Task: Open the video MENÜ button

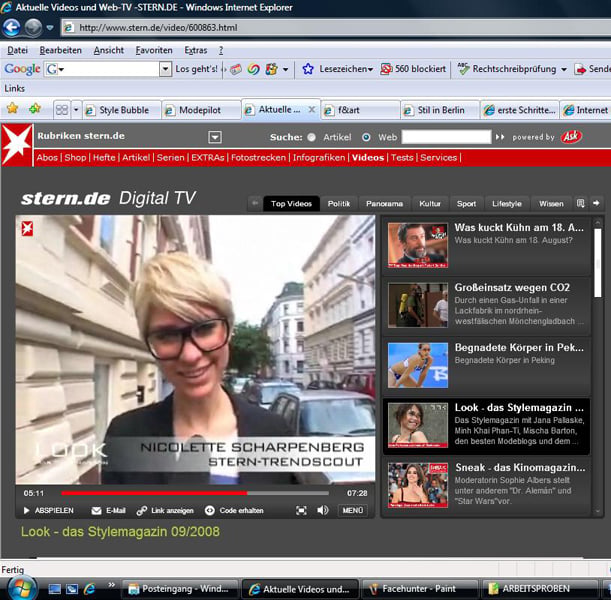Action: click(x=353, y=510)
